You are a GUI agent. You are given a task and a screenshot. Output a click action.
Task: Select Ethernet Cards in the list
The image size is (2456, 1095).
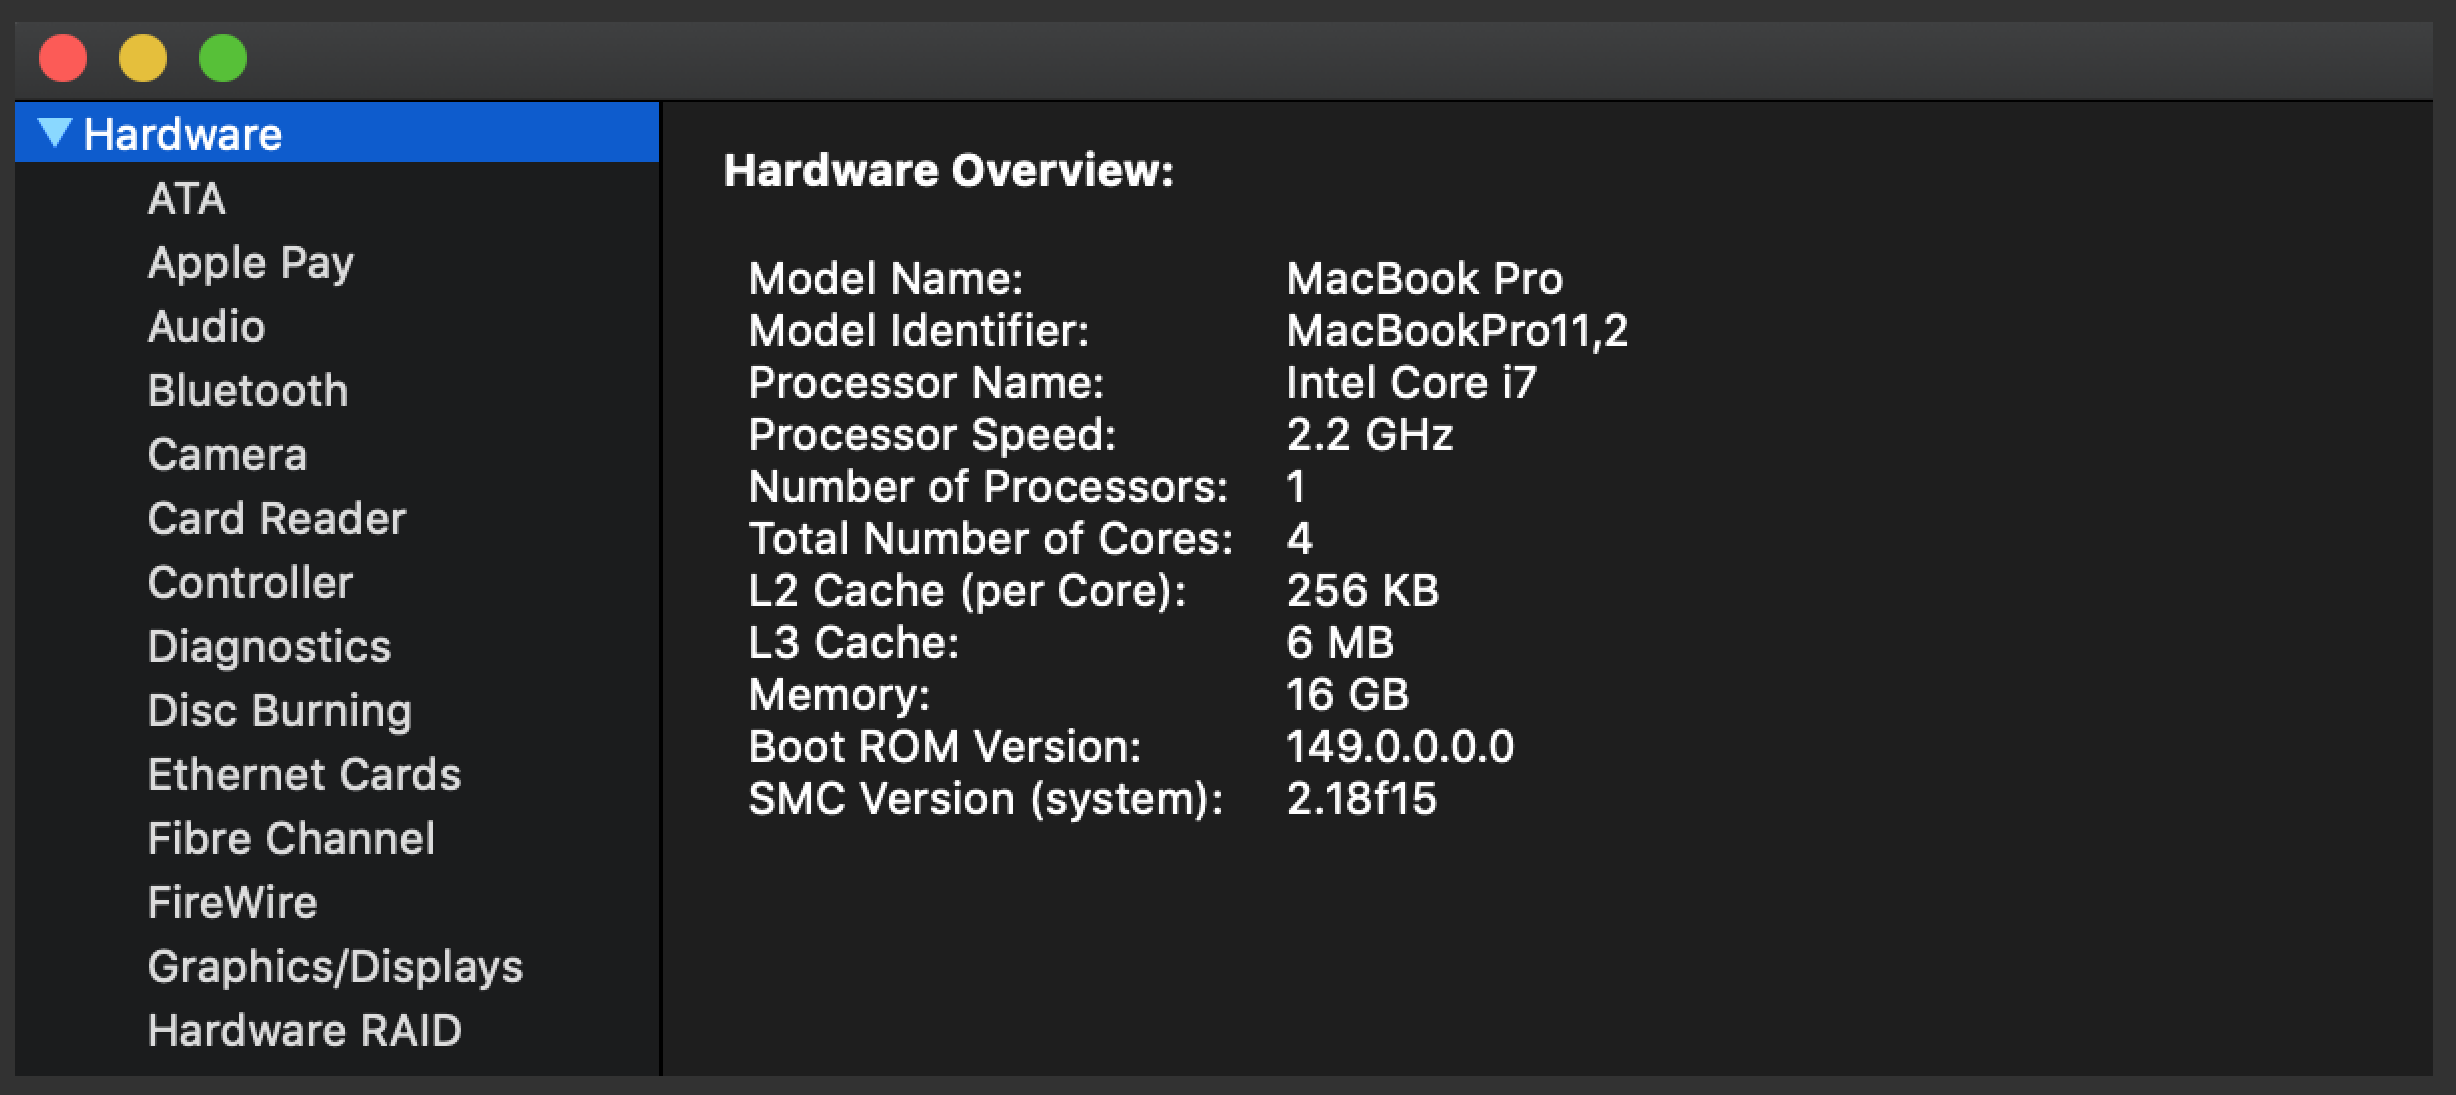click(x=304, y=774)
